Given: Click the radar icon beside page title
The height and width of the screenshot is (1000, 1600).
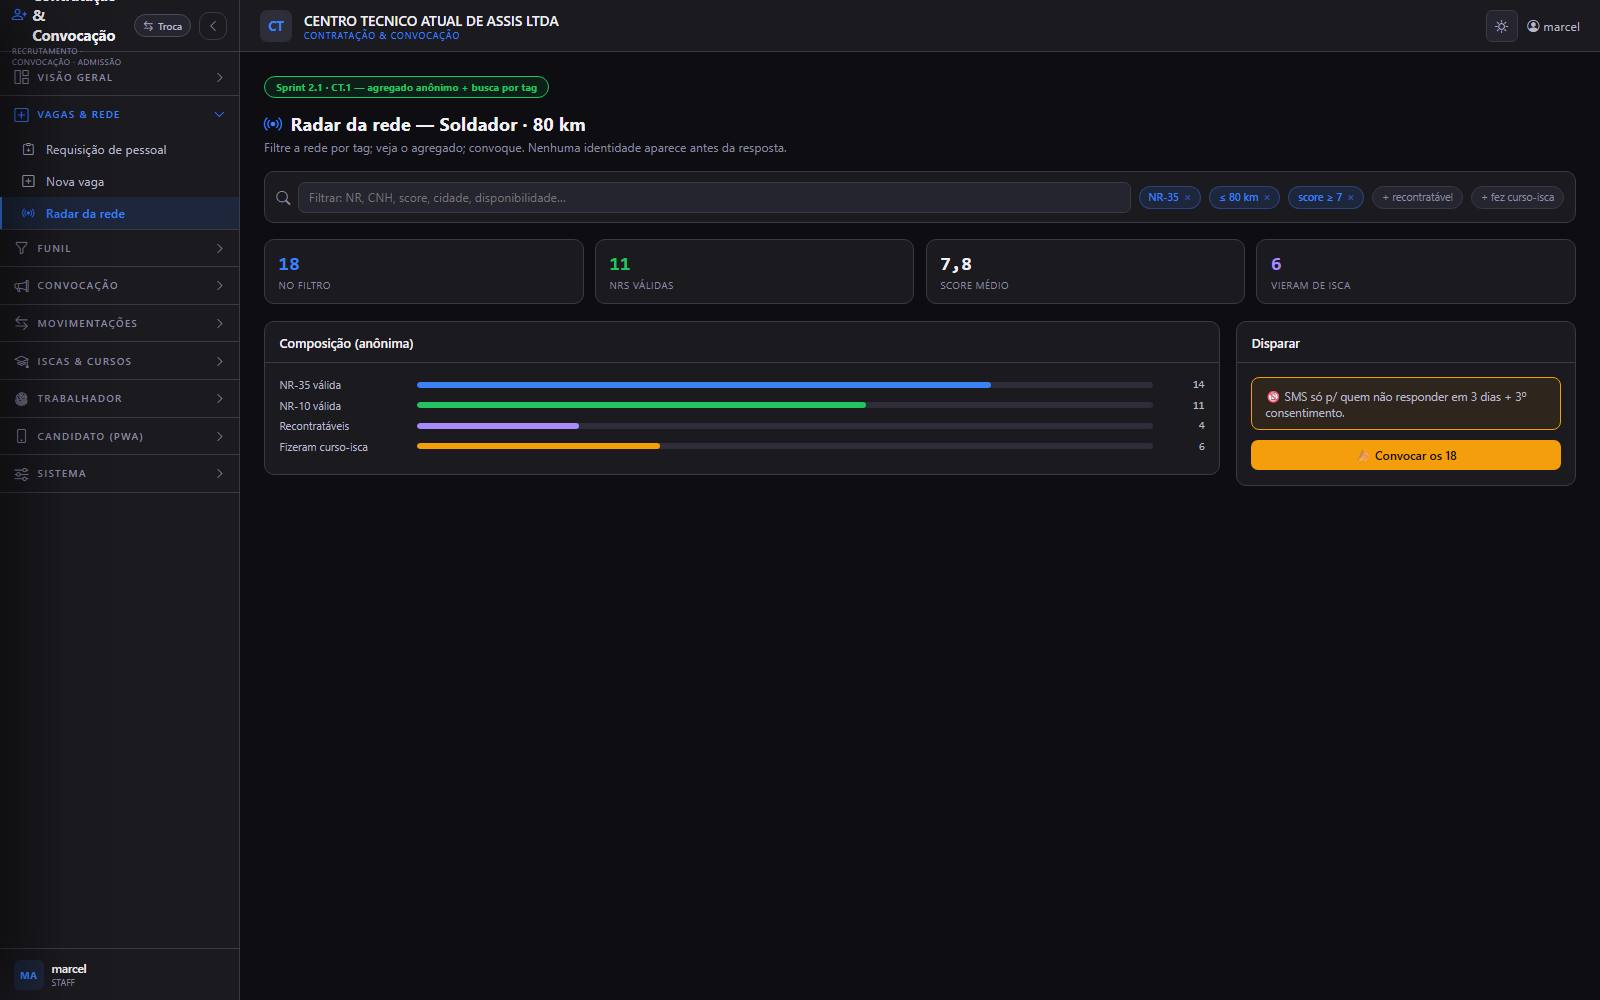Looking at the screenshot, I should (273, 124).
